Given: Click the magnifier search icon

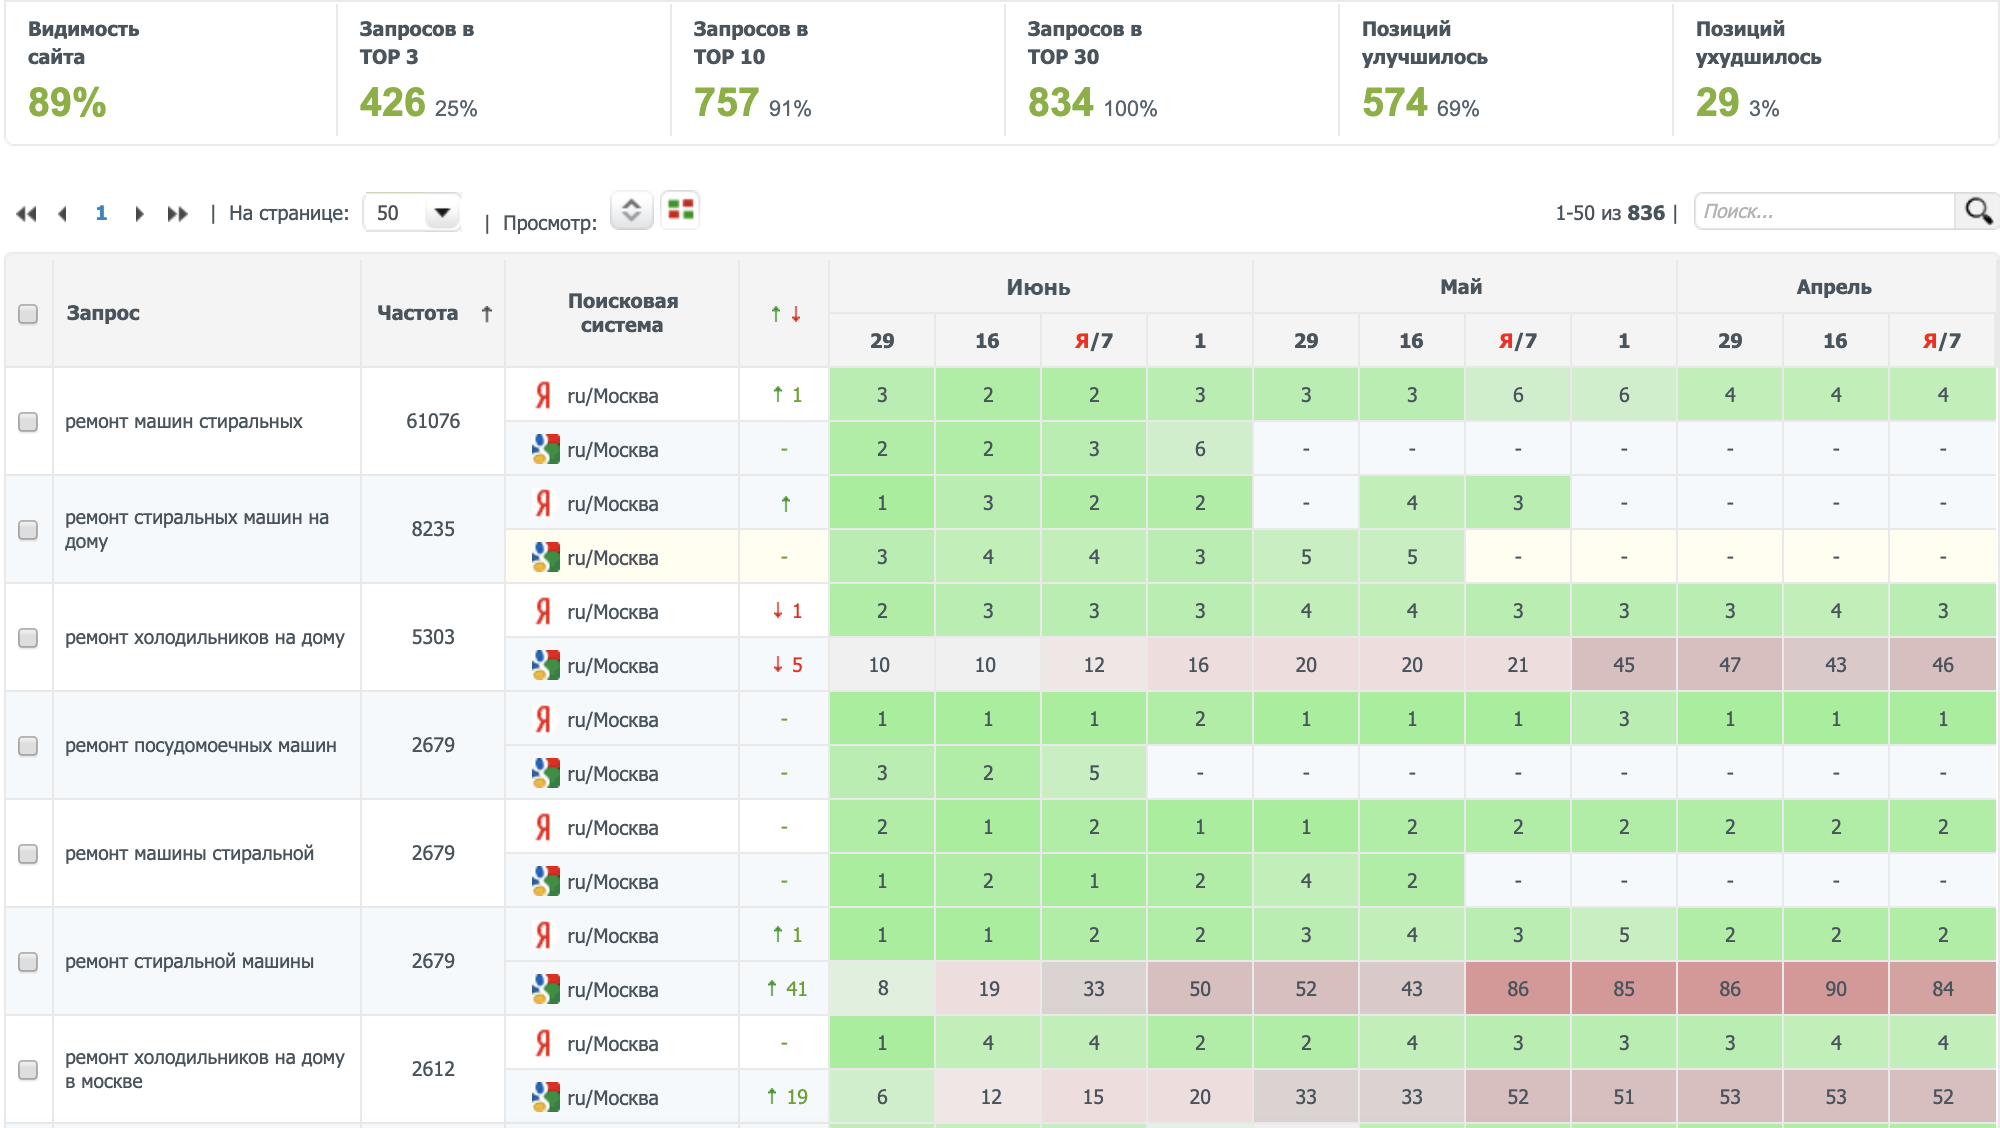Looking at the screenshot, I should point(1977,211).
